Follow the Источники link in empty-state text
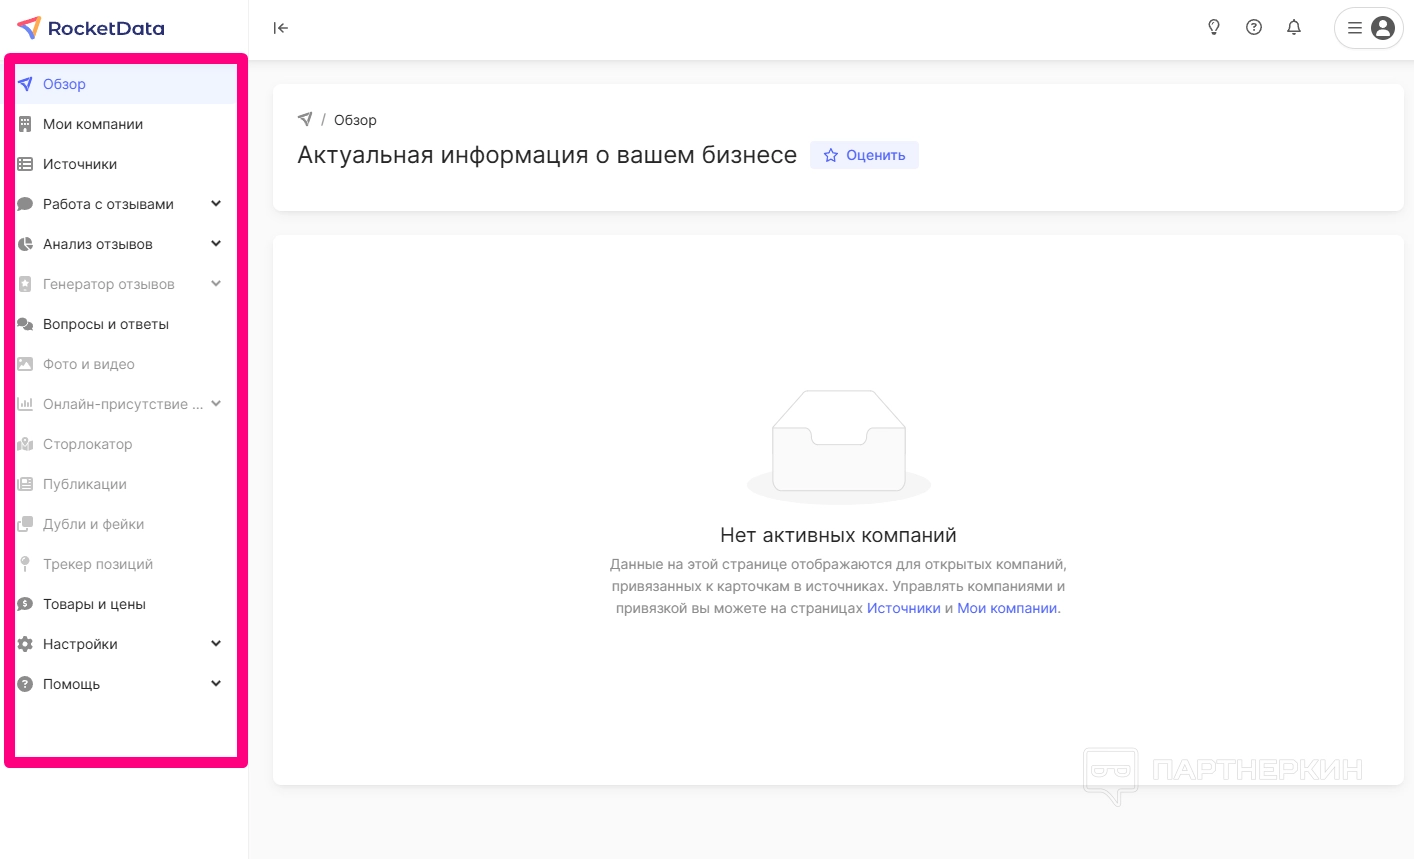The image size is (1414, 859). (x=904, y=608)
